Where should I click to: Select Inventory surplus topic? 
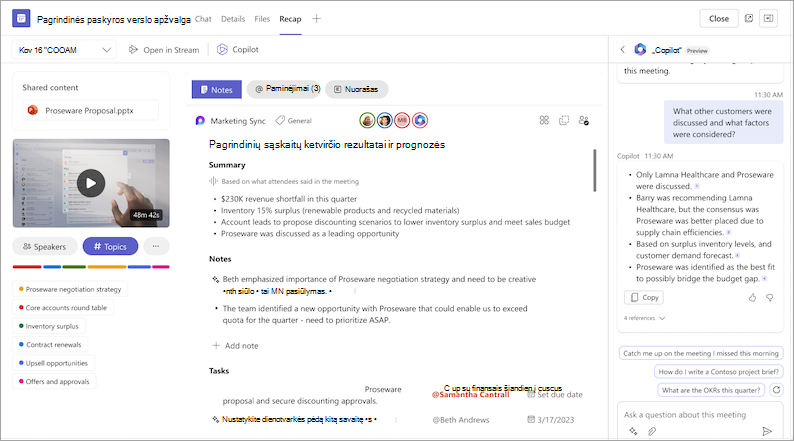click(x=49, y=326)
